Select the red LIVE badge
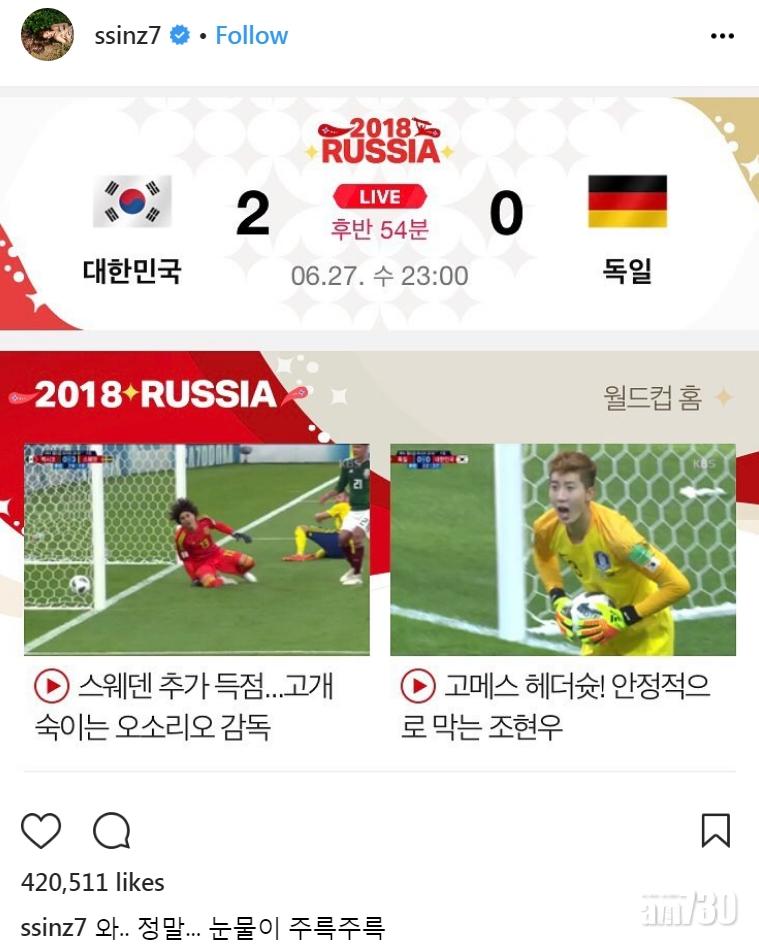This screenshot has height=945, width=759. click(380, 196)
